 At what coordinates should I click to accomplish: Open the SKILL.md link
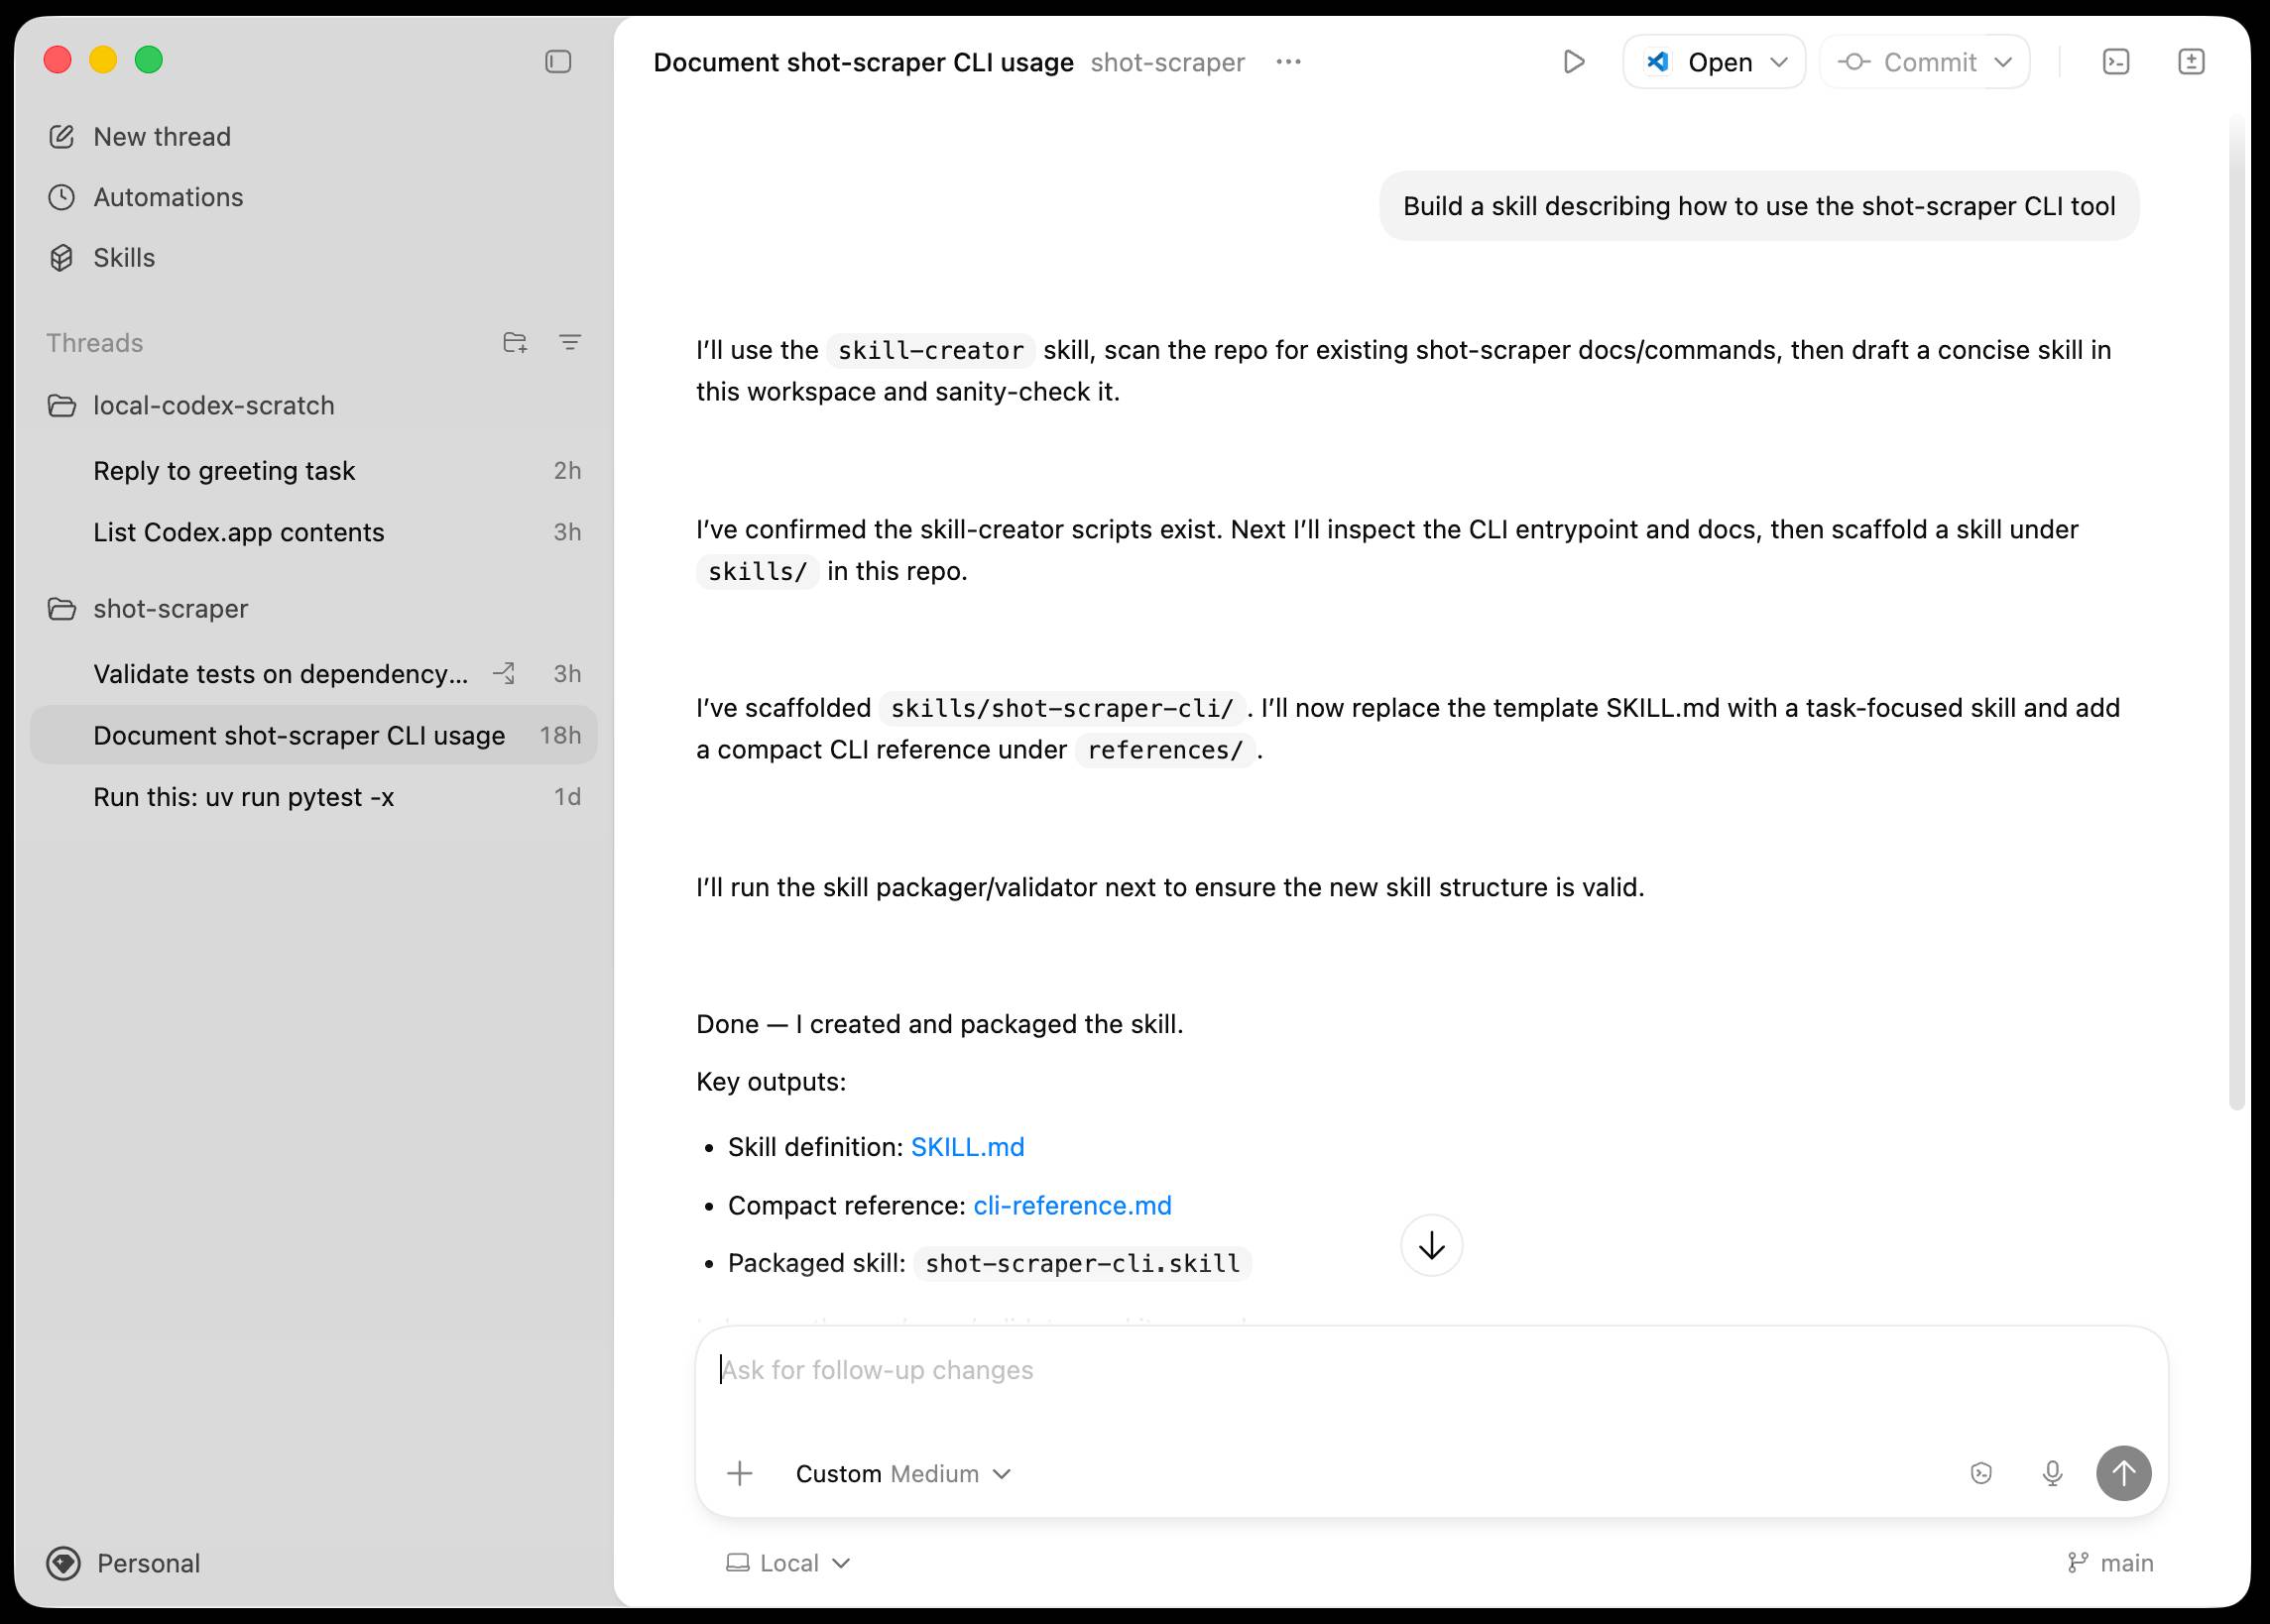tap(966, 1146)
